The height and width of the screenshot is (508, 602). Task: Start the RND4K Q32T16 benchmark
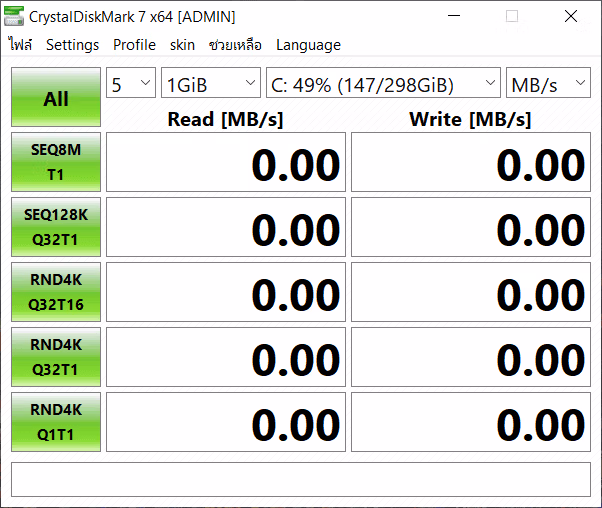(56, 292)
